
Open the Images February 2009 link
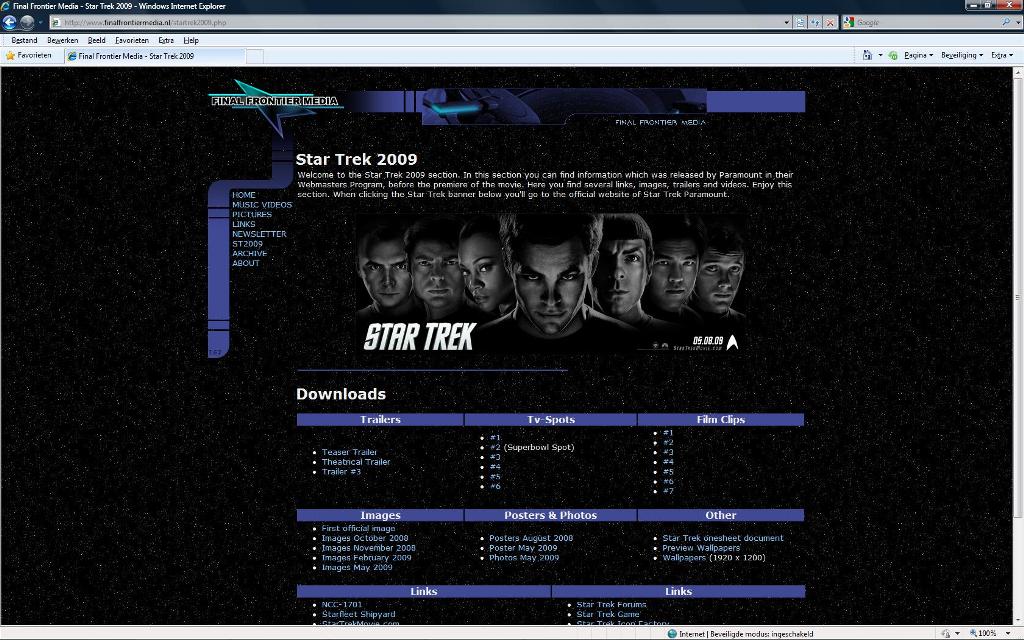366,558
